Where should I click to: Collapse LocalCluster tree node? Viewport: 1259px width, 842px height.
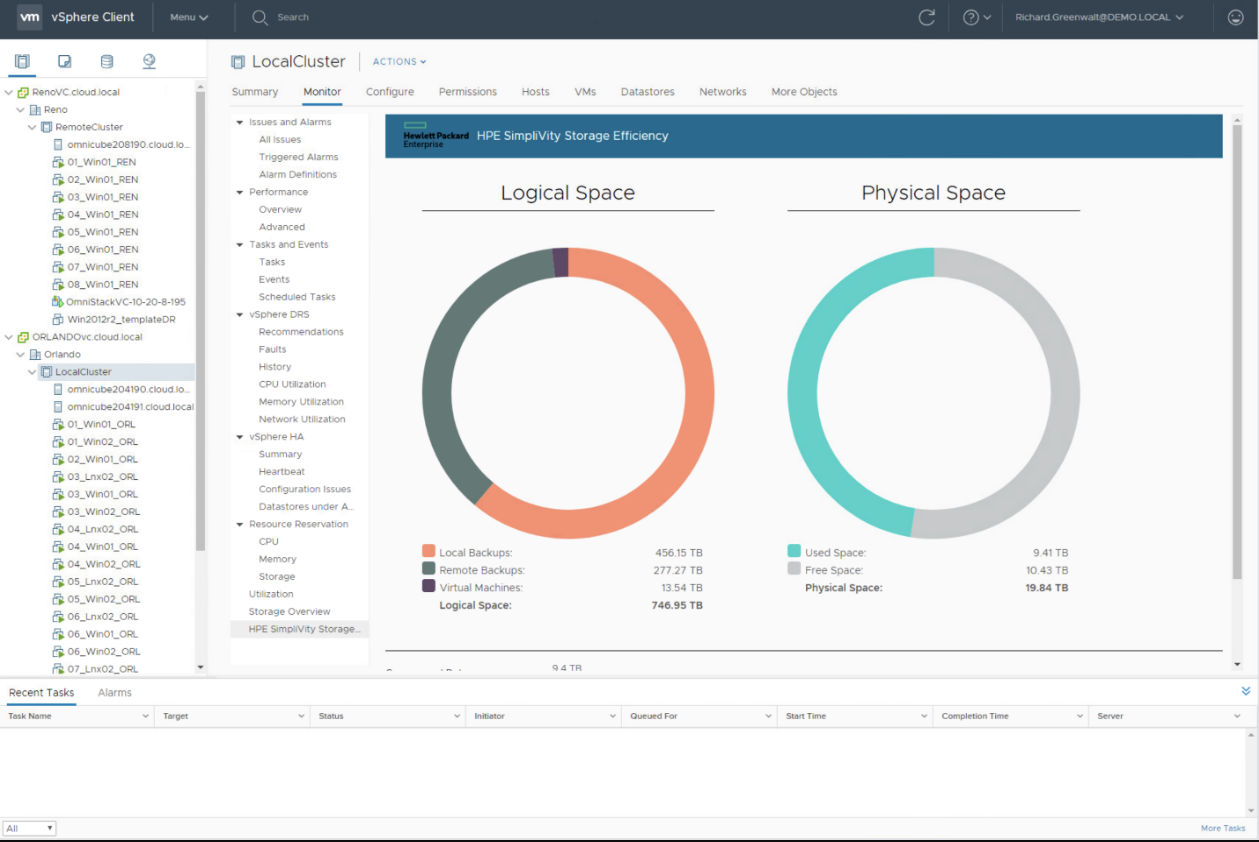(x=32, y=372)
